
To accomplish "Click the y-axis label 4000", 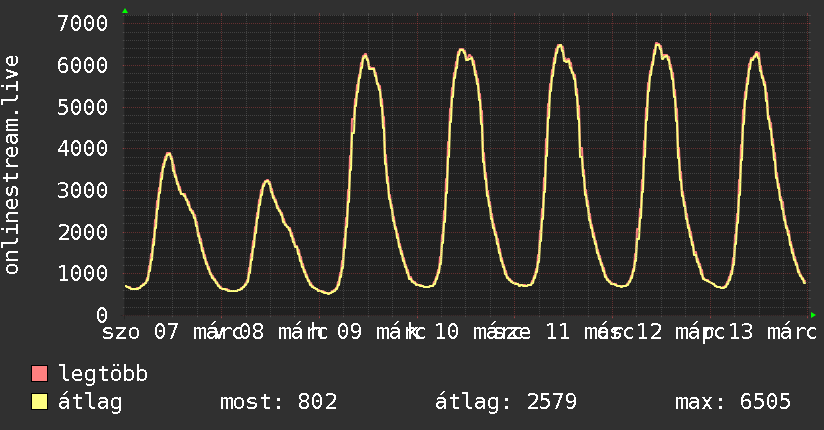I will tap(83, 148).
